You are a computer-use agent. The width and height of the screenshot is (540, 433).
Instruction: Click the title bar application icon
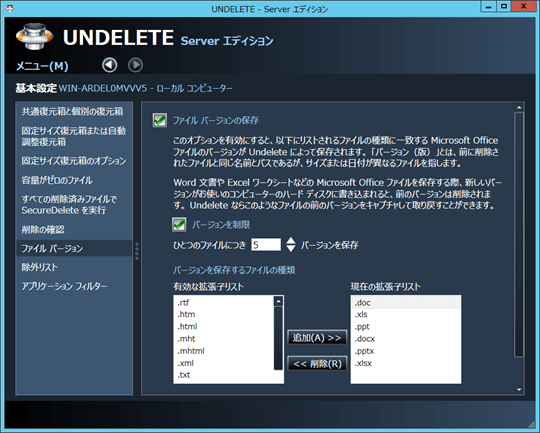click(x=10, y=9)
